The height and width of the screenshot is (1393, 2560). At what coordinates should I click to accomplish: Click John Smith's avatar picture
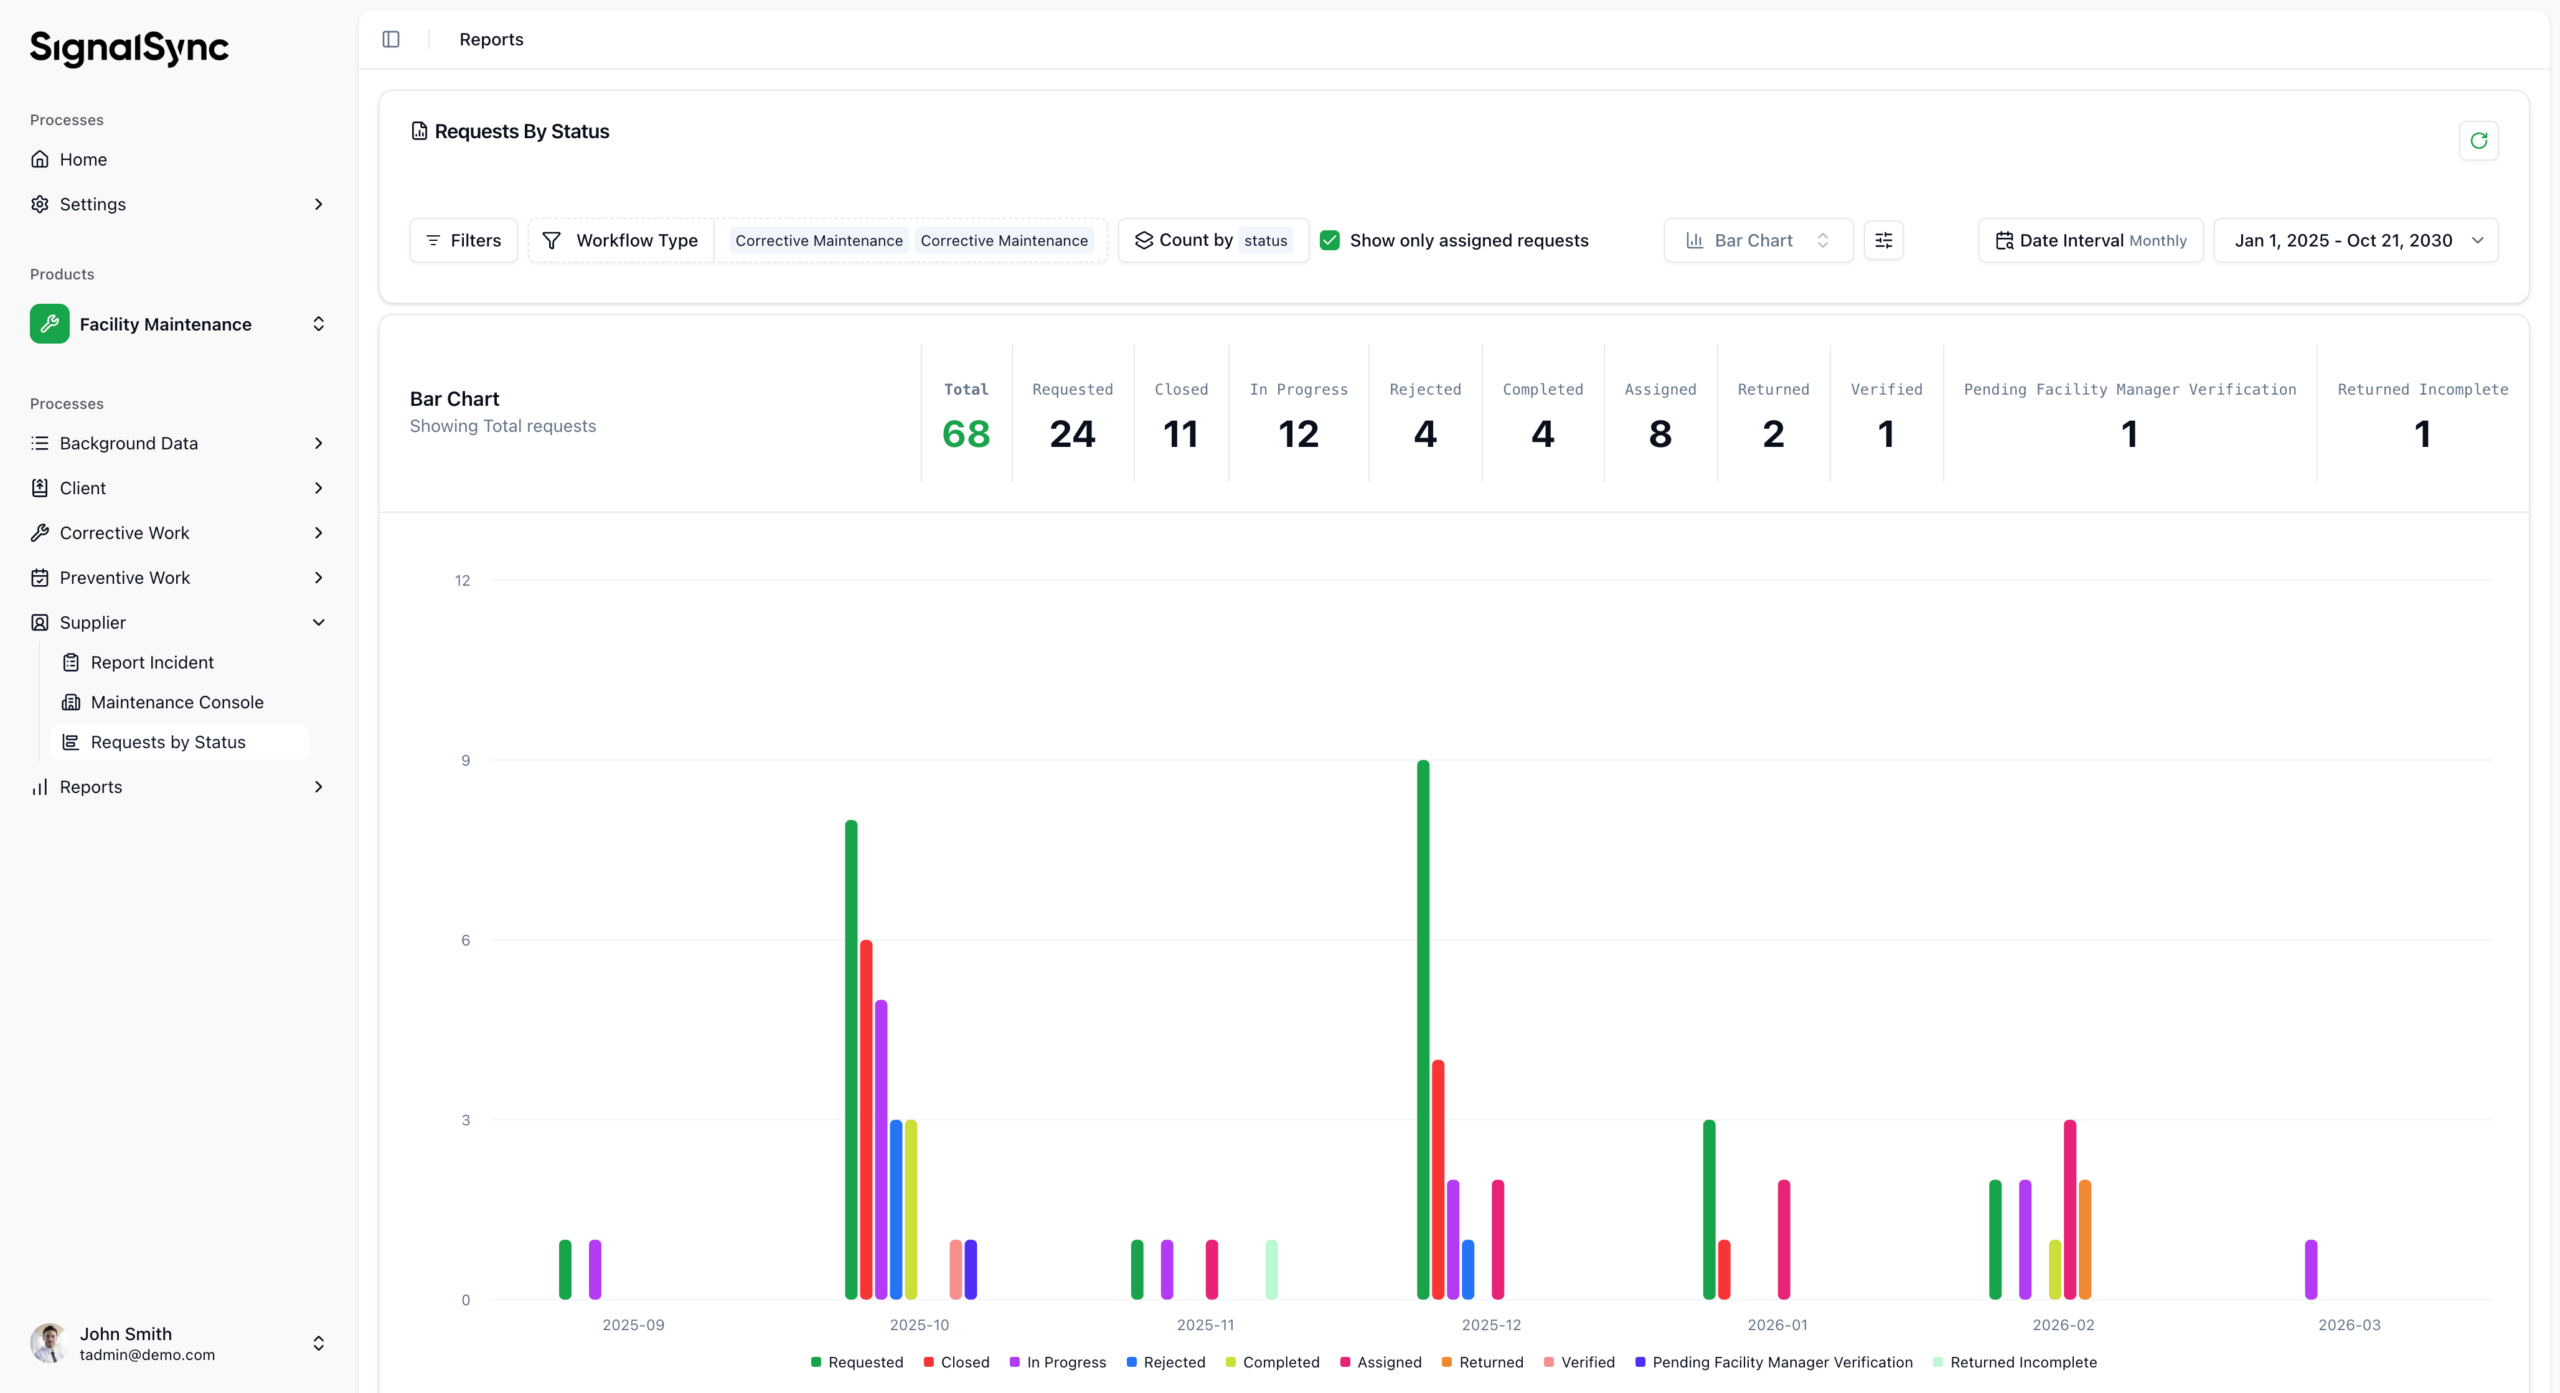pos(48,1343)
